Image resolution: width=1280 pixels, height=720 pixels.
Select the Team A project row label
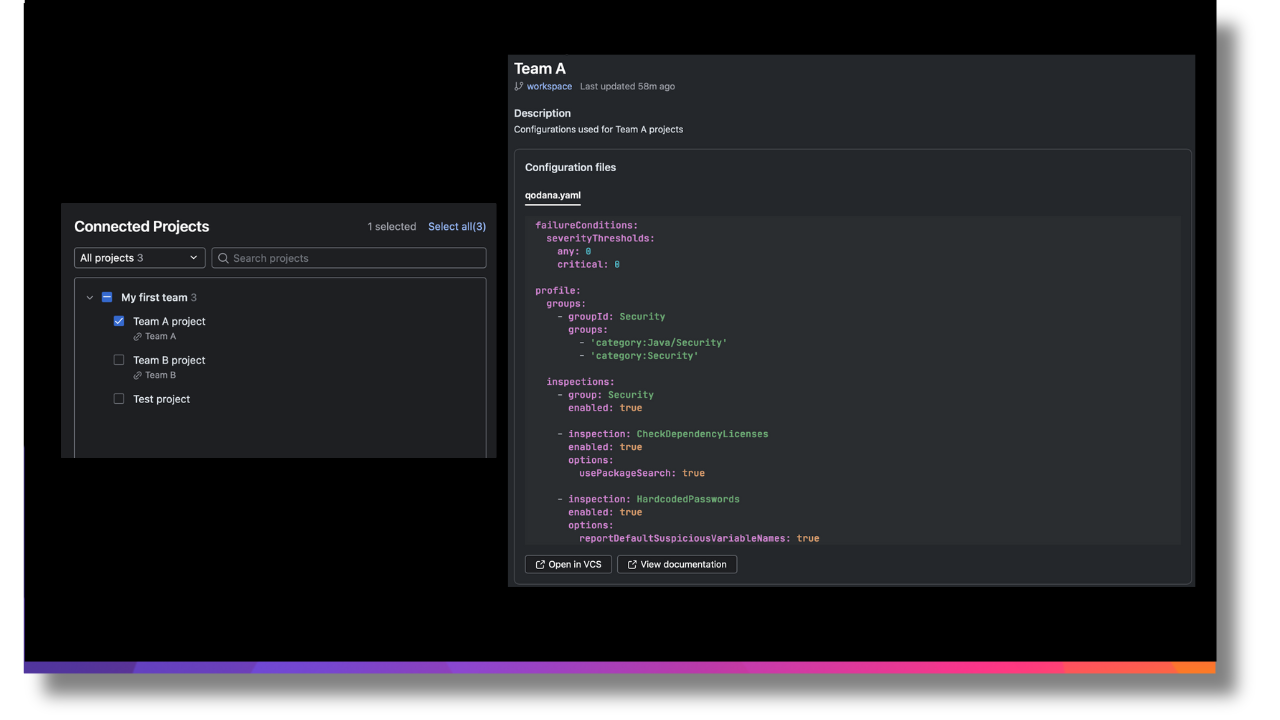pyautogui.click(x=169, y=321)
